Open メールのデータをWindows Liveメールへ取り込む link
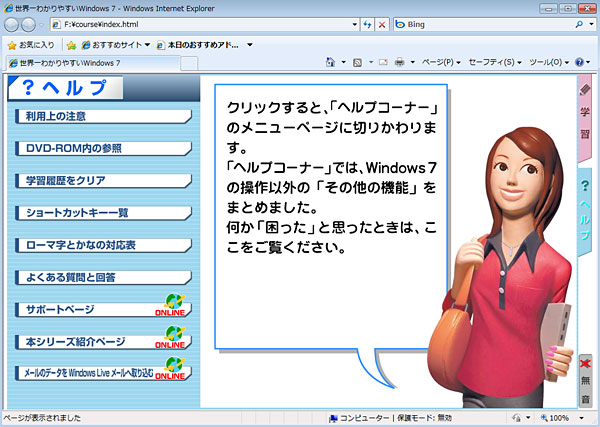Viewport: 600px width, 427px height. tap(103, 373)
